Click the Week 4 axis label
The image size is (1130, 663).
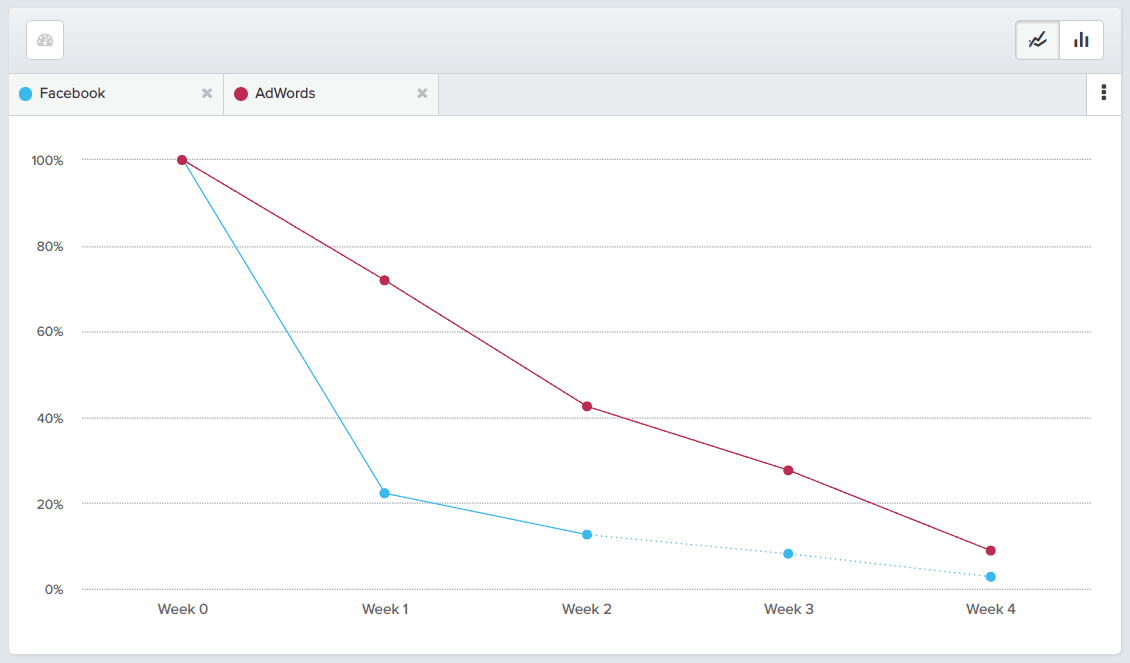990,608
